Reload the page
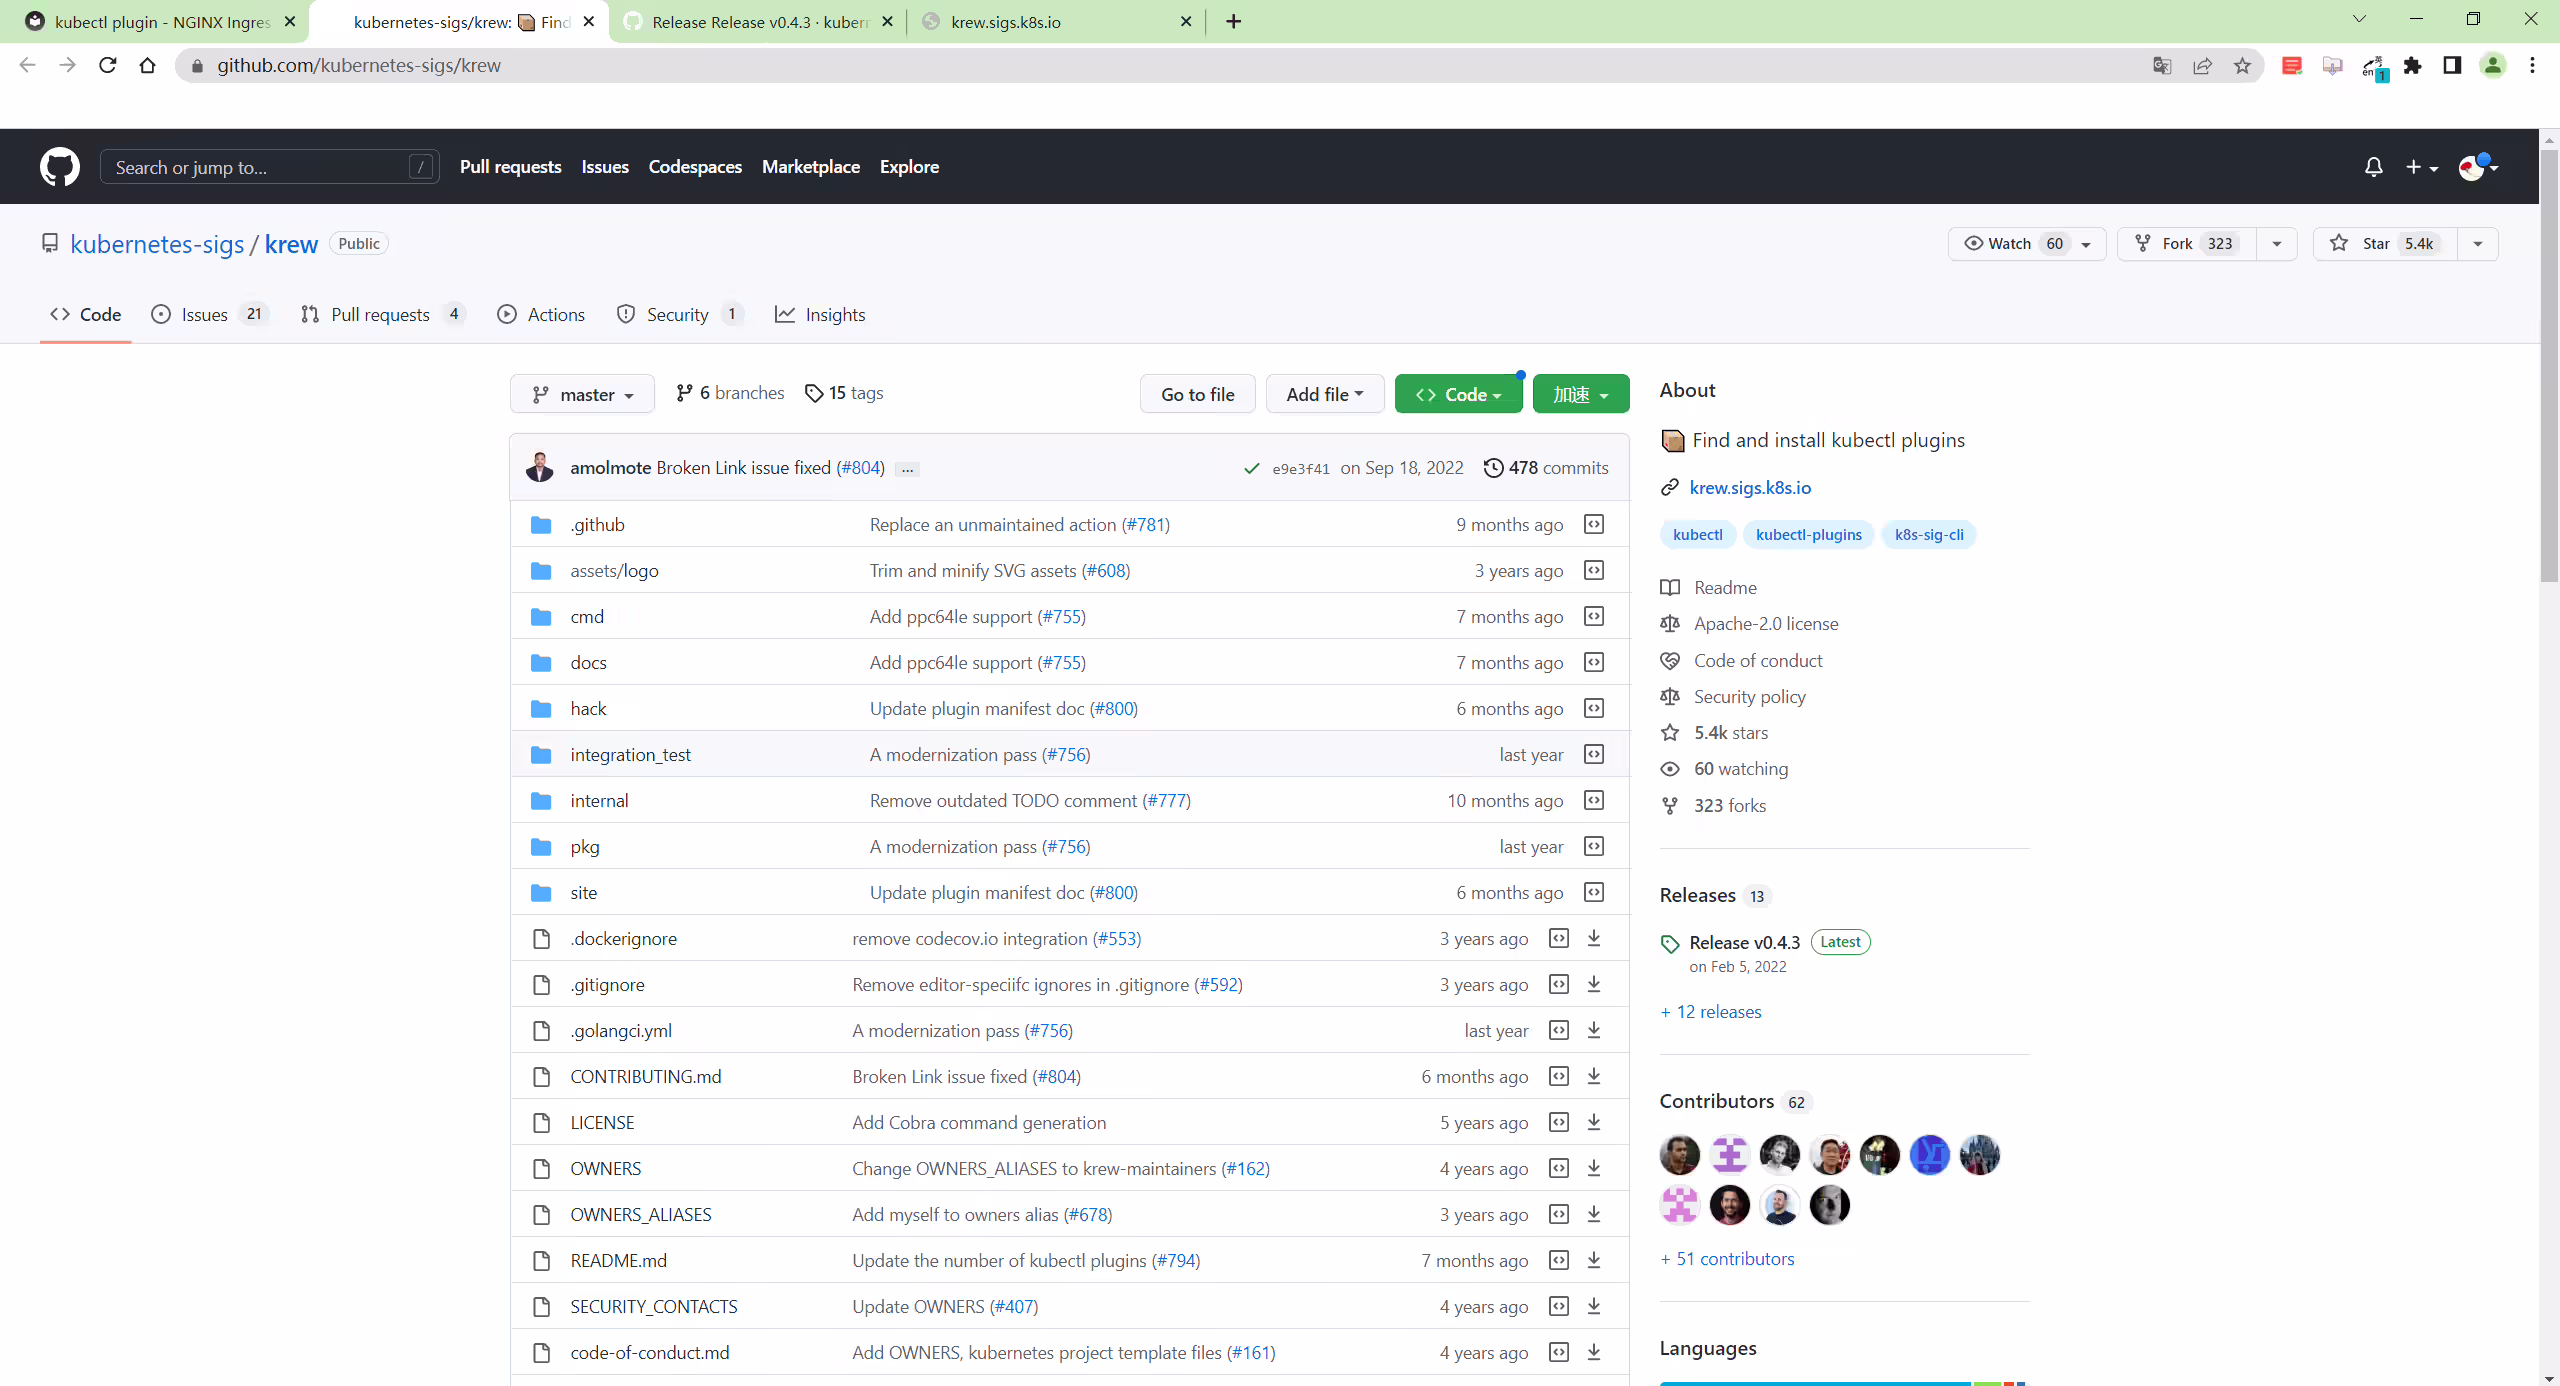 coord(107,65)
